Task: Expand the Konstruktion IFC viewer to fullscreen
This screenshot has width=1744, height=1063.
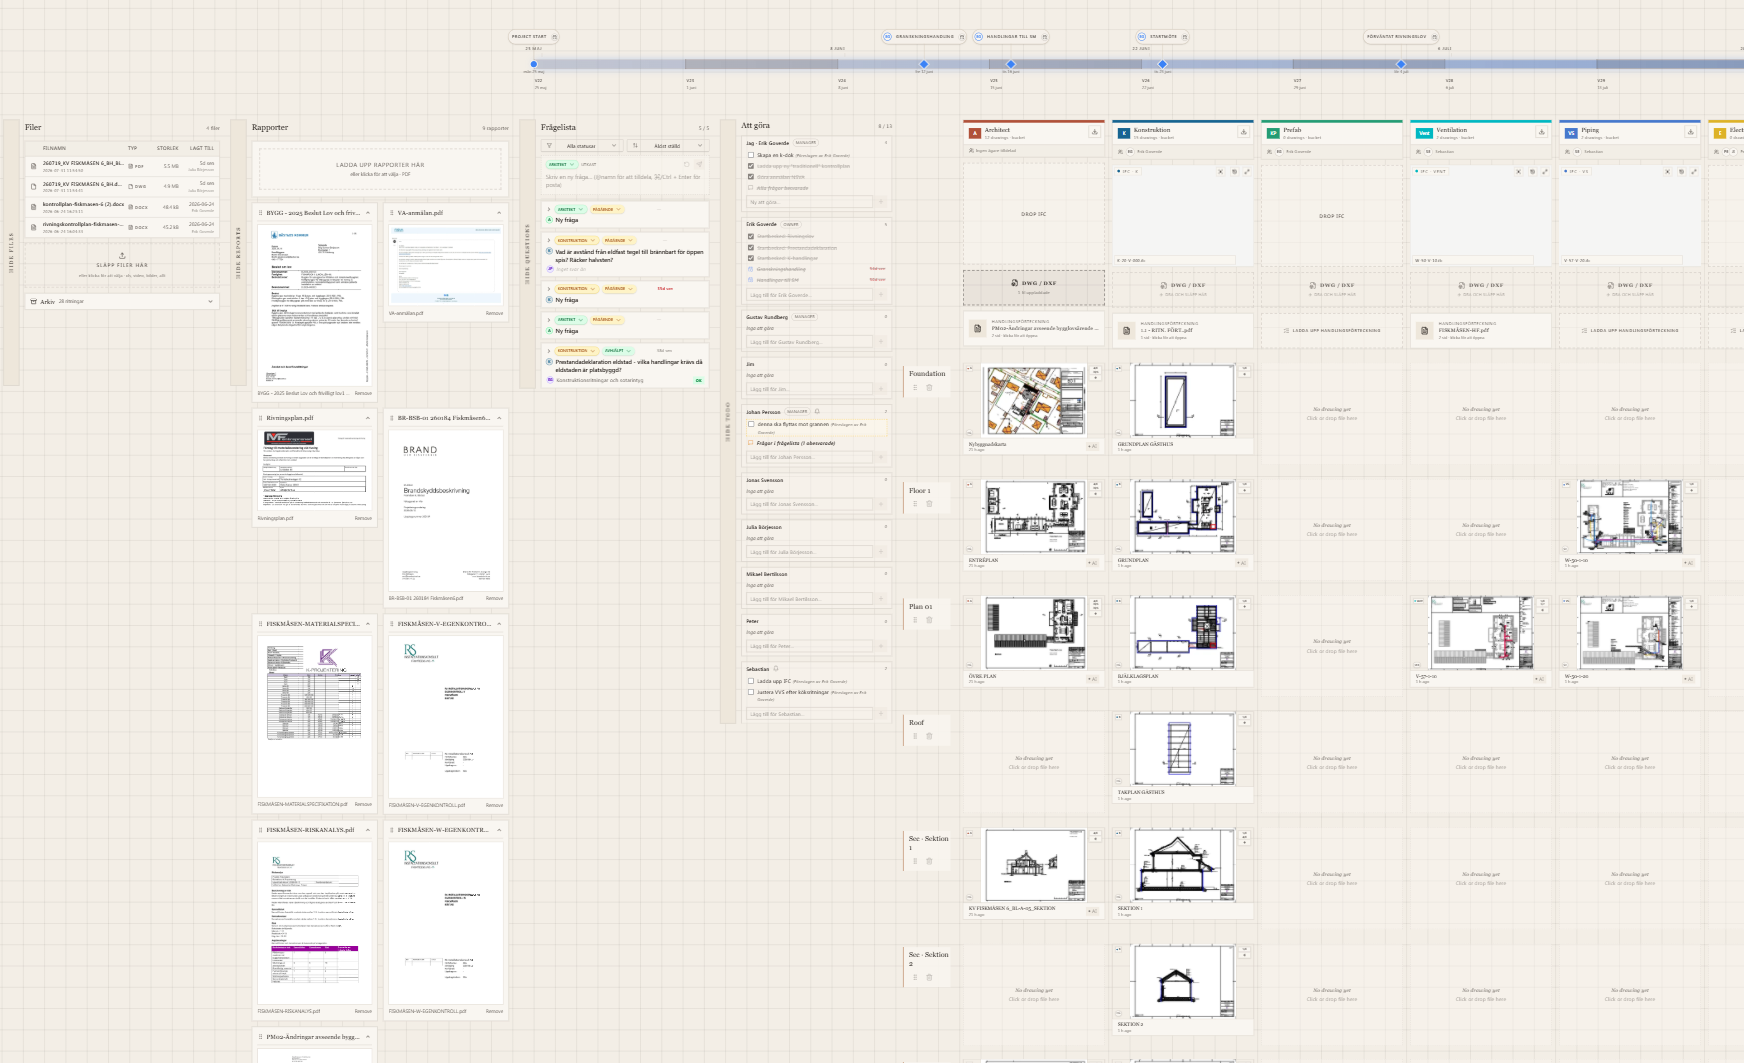Action: [x=1246, y=172]
